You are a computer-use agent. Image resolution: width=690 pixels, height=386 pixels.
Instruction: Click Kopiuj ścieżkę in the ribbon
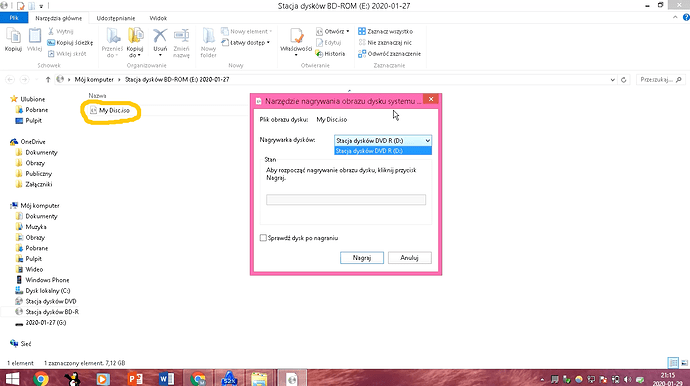click(70, 43)
